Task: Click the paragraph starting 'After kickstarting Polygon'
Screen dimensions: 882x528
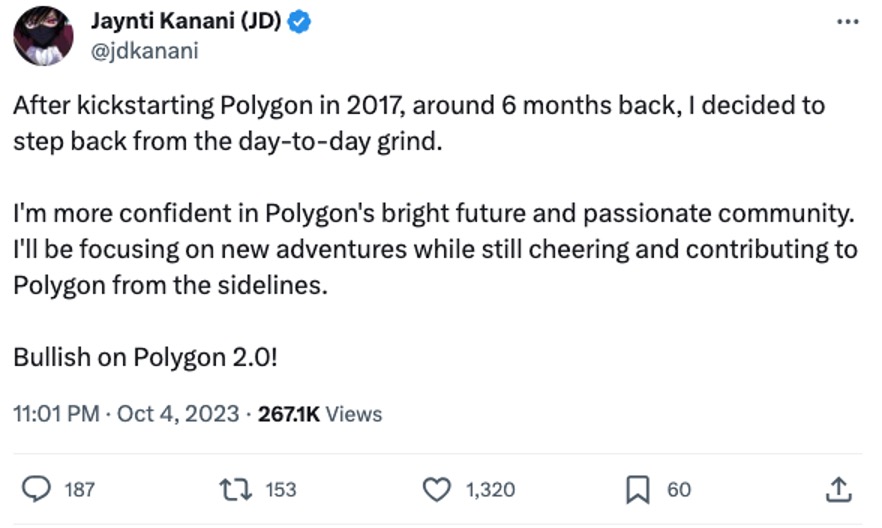Action: pos(418,122)
